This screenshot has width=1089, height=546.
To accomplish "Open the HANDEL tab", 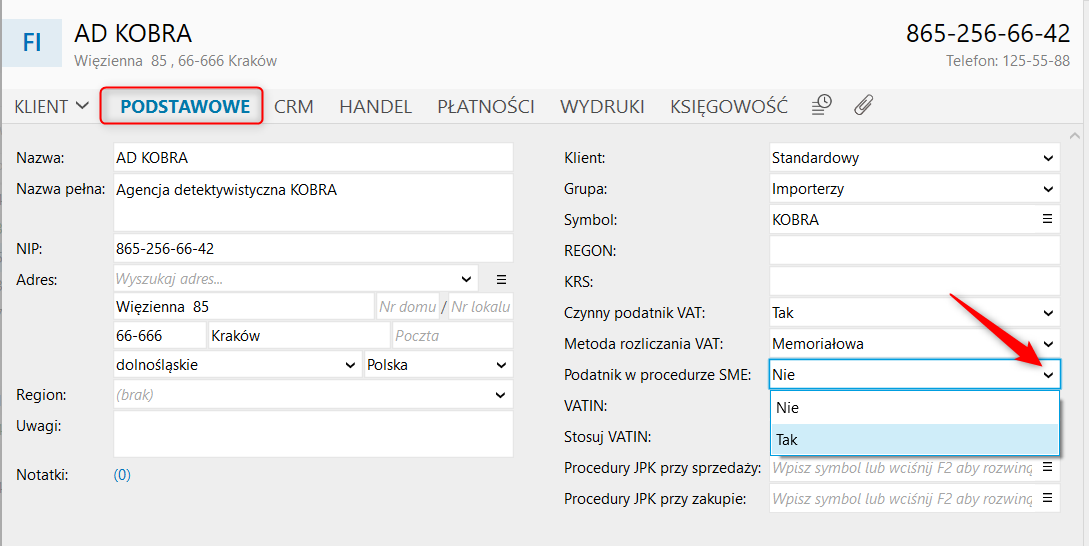I will pos(375,106).
